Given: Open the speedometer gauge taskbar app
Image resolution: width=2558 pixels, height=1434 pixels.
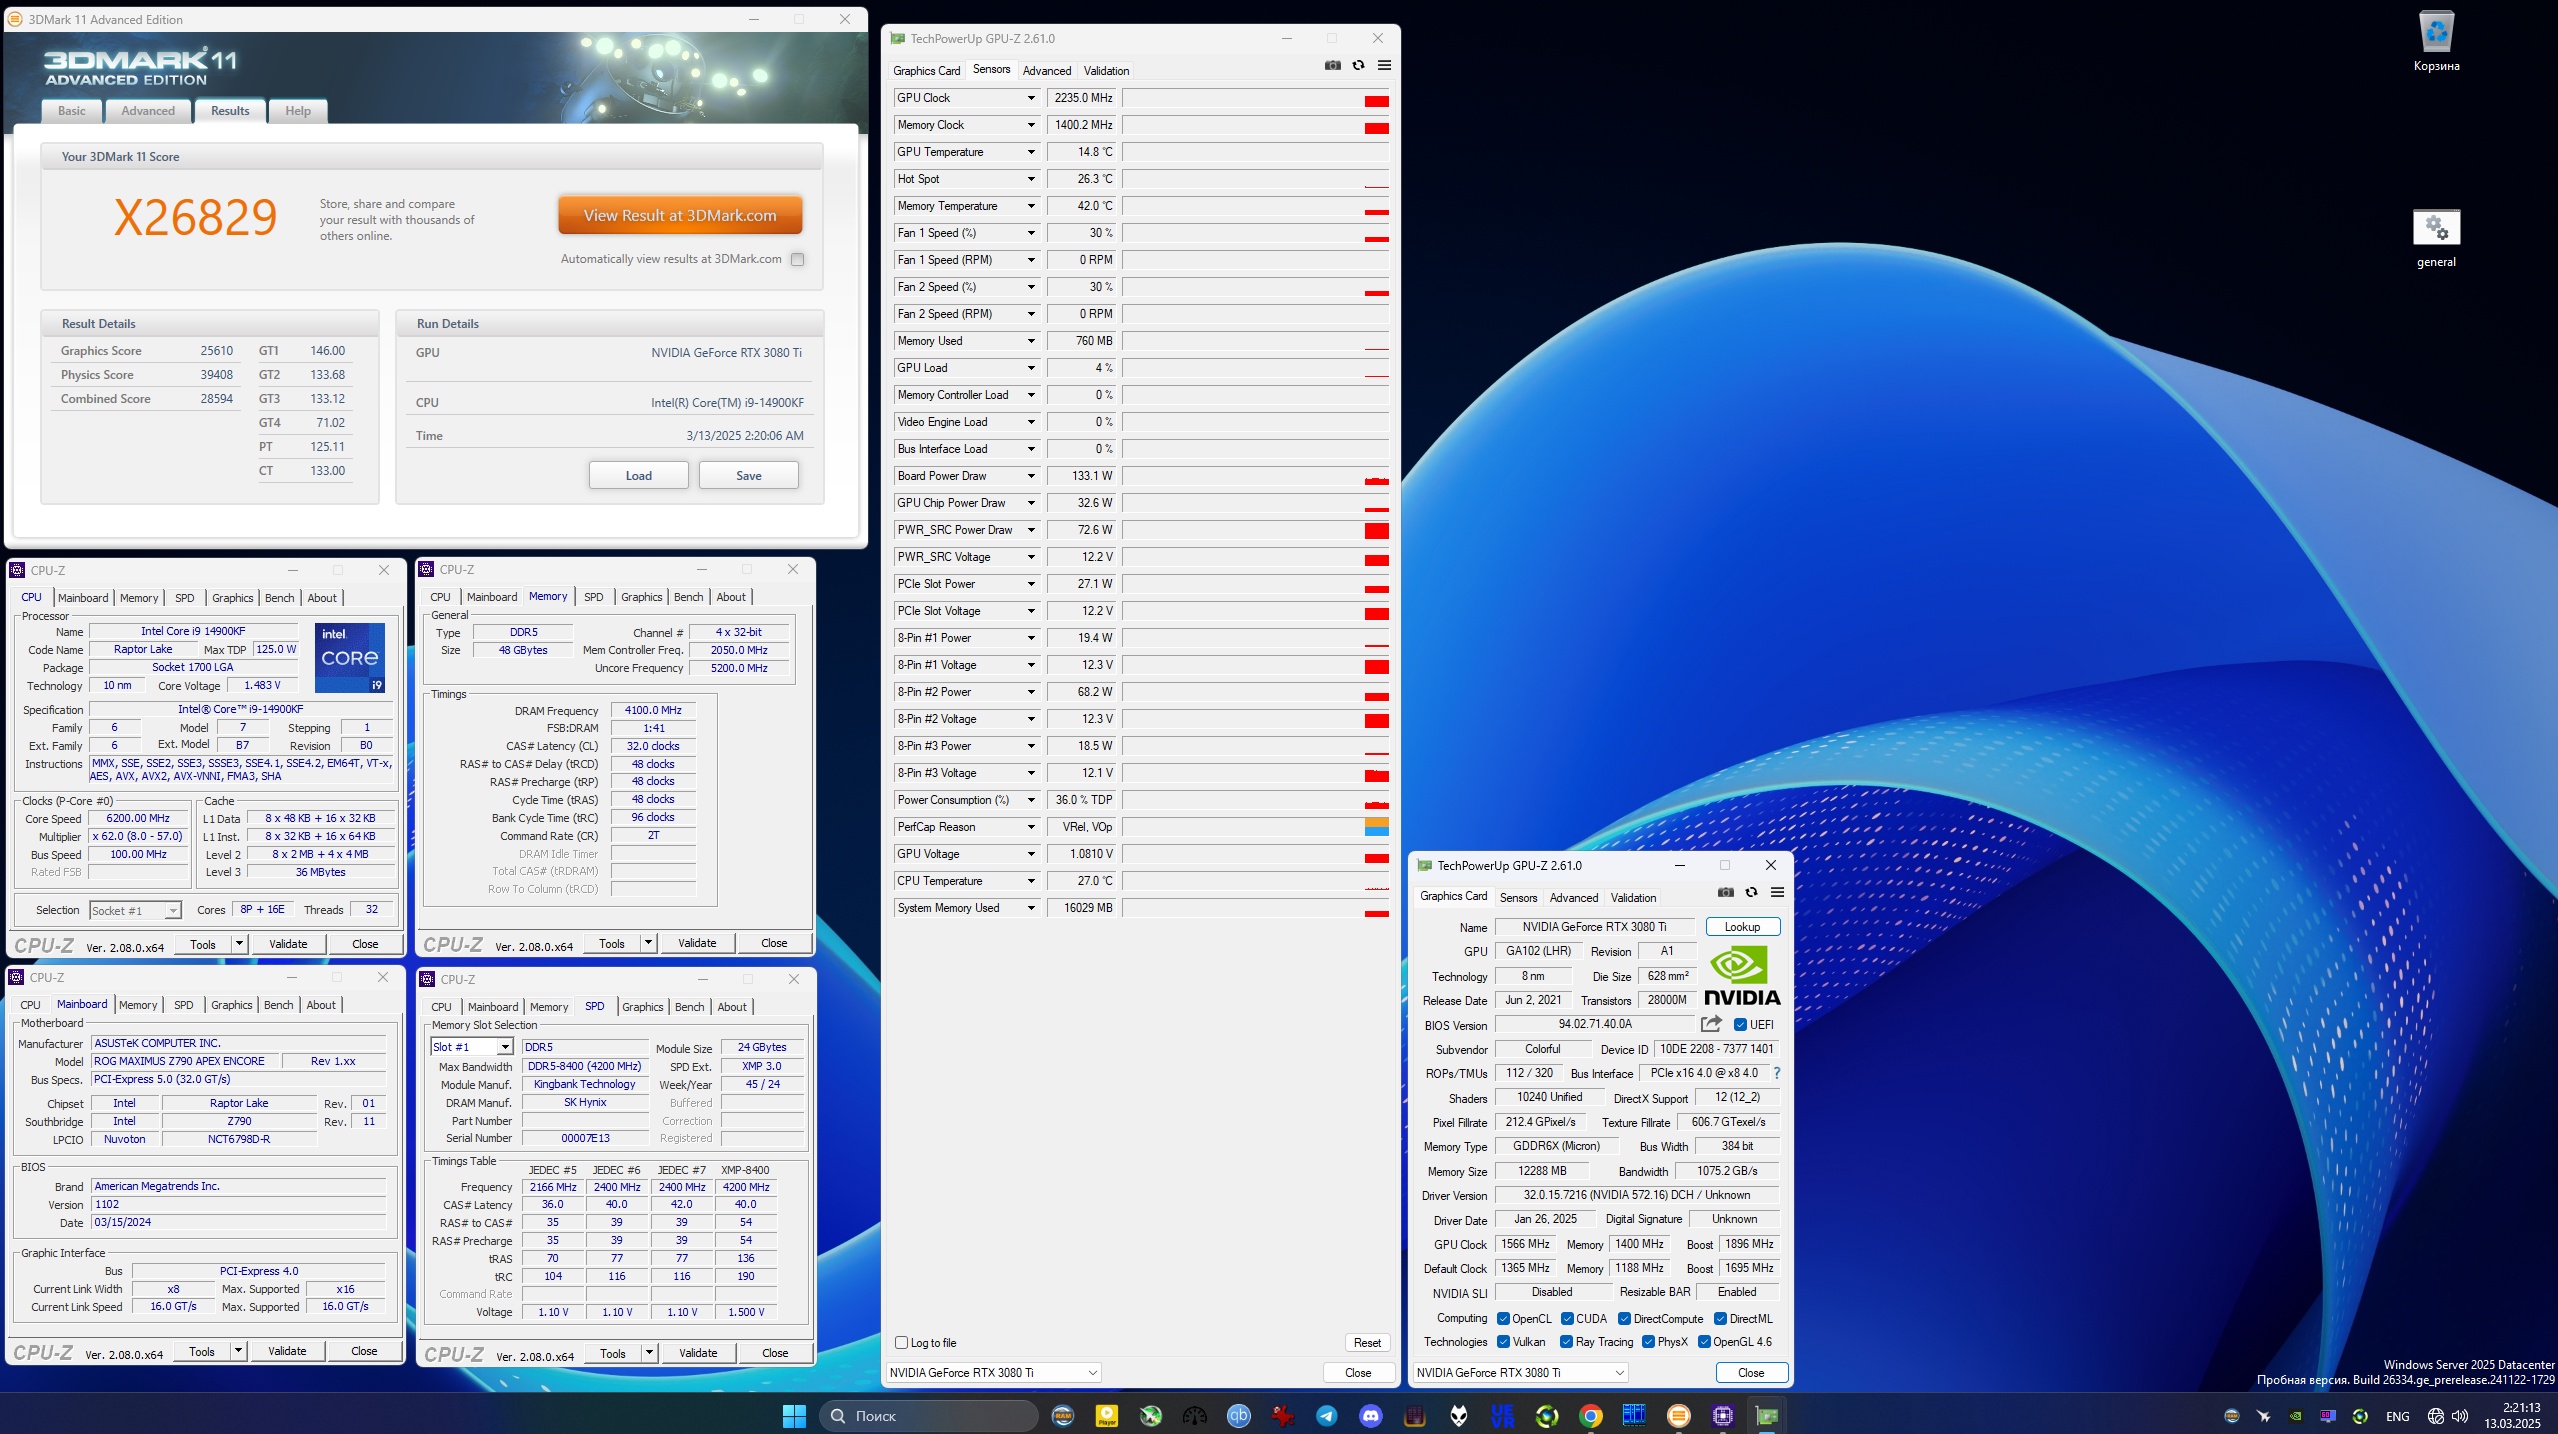Looking at the screenshot, I should pyautogui.click(x=1195, y=1415).
